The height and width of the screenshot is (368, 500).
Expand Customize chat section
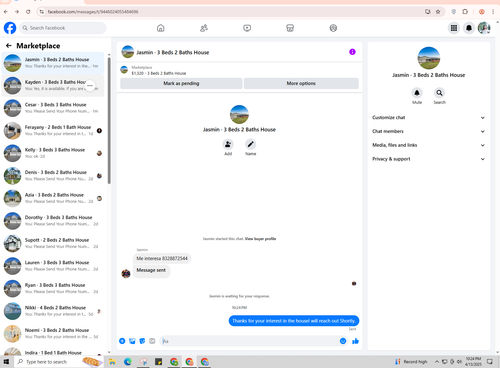pos(428,118)
